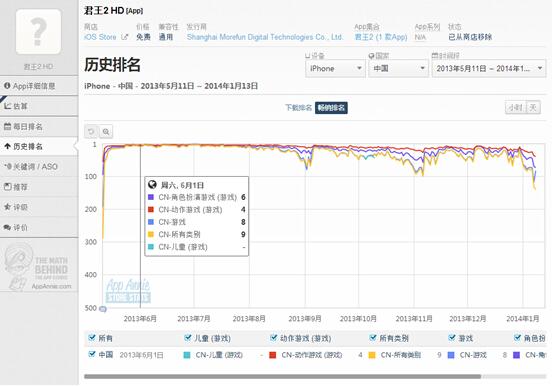Open the 君王2 (1 款App) collection link
The height and width of the screenshot is (386, 552).
[x=381, y=37]
